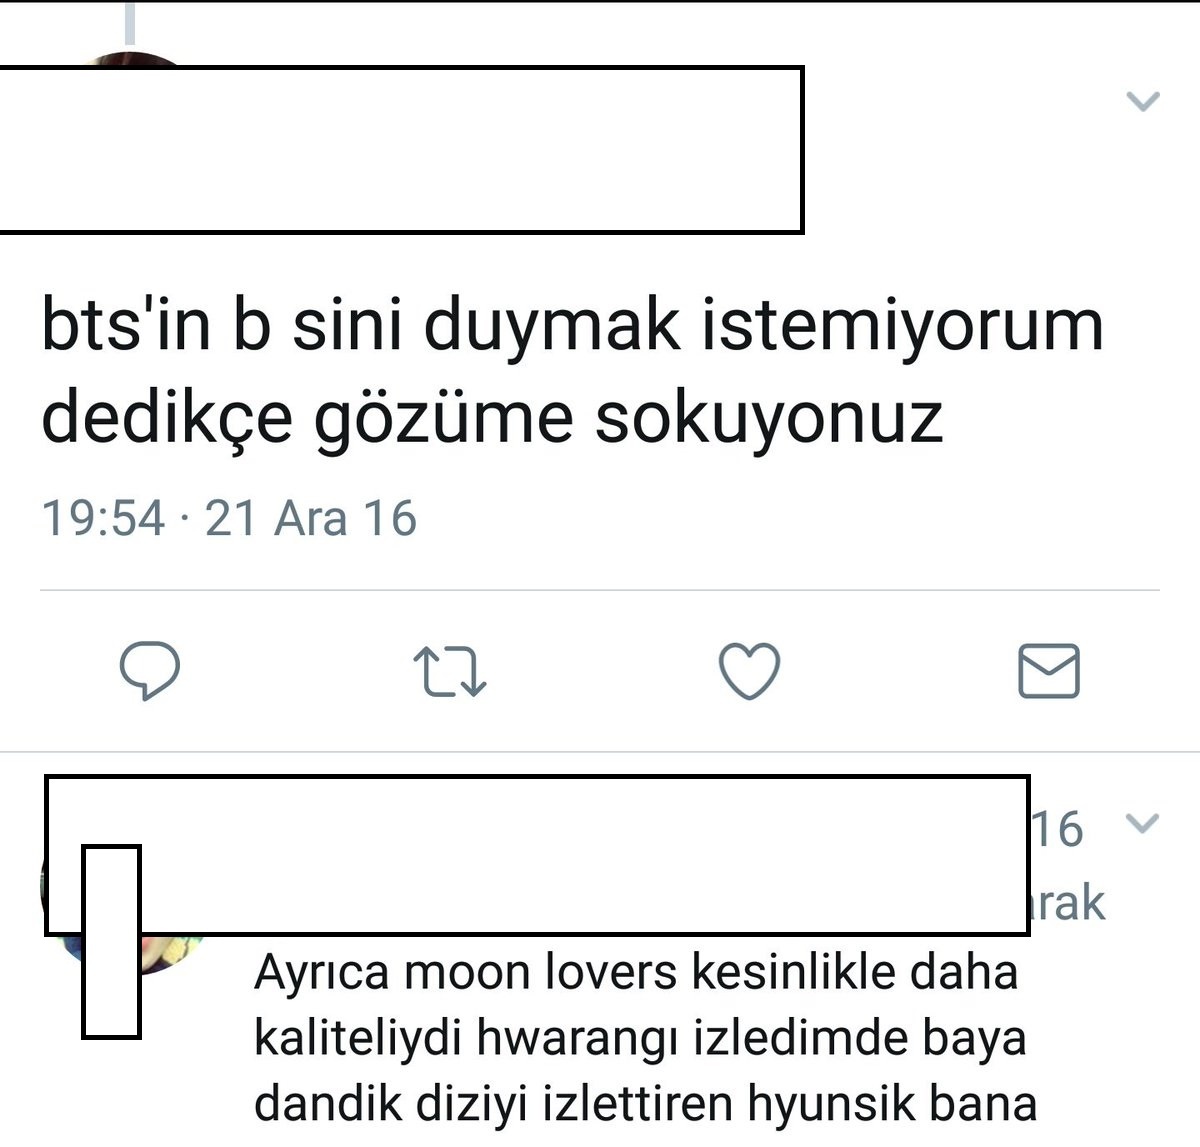Screen dimensions: 1200x1147
Task: Select the reply line kaliteliydi hwarangı izledimde
Action: (640, 1038)
